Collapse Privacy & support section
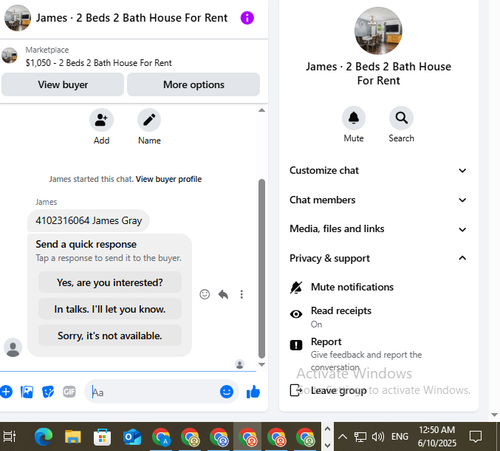The width and height of the screenshot is (500, 451). pos(378,258)
